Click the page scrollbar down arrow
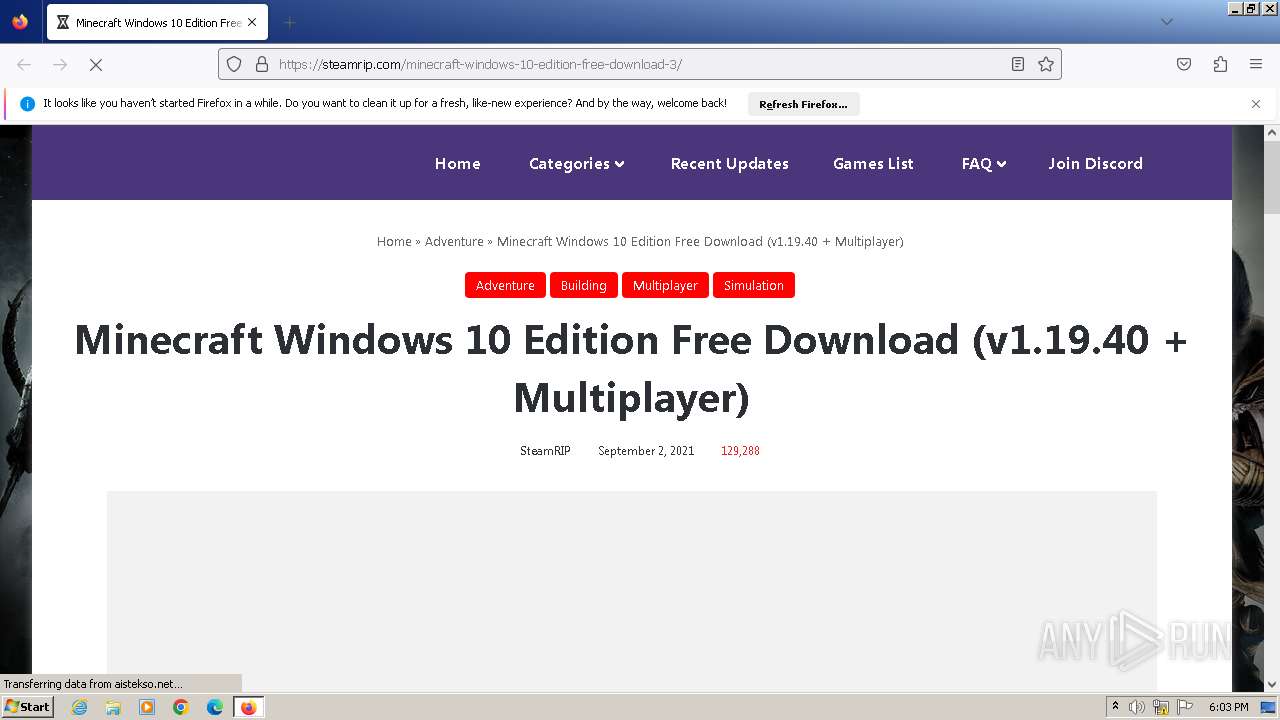The width and height of the screenshot is (1280, 720). (x=1272, y=684)
